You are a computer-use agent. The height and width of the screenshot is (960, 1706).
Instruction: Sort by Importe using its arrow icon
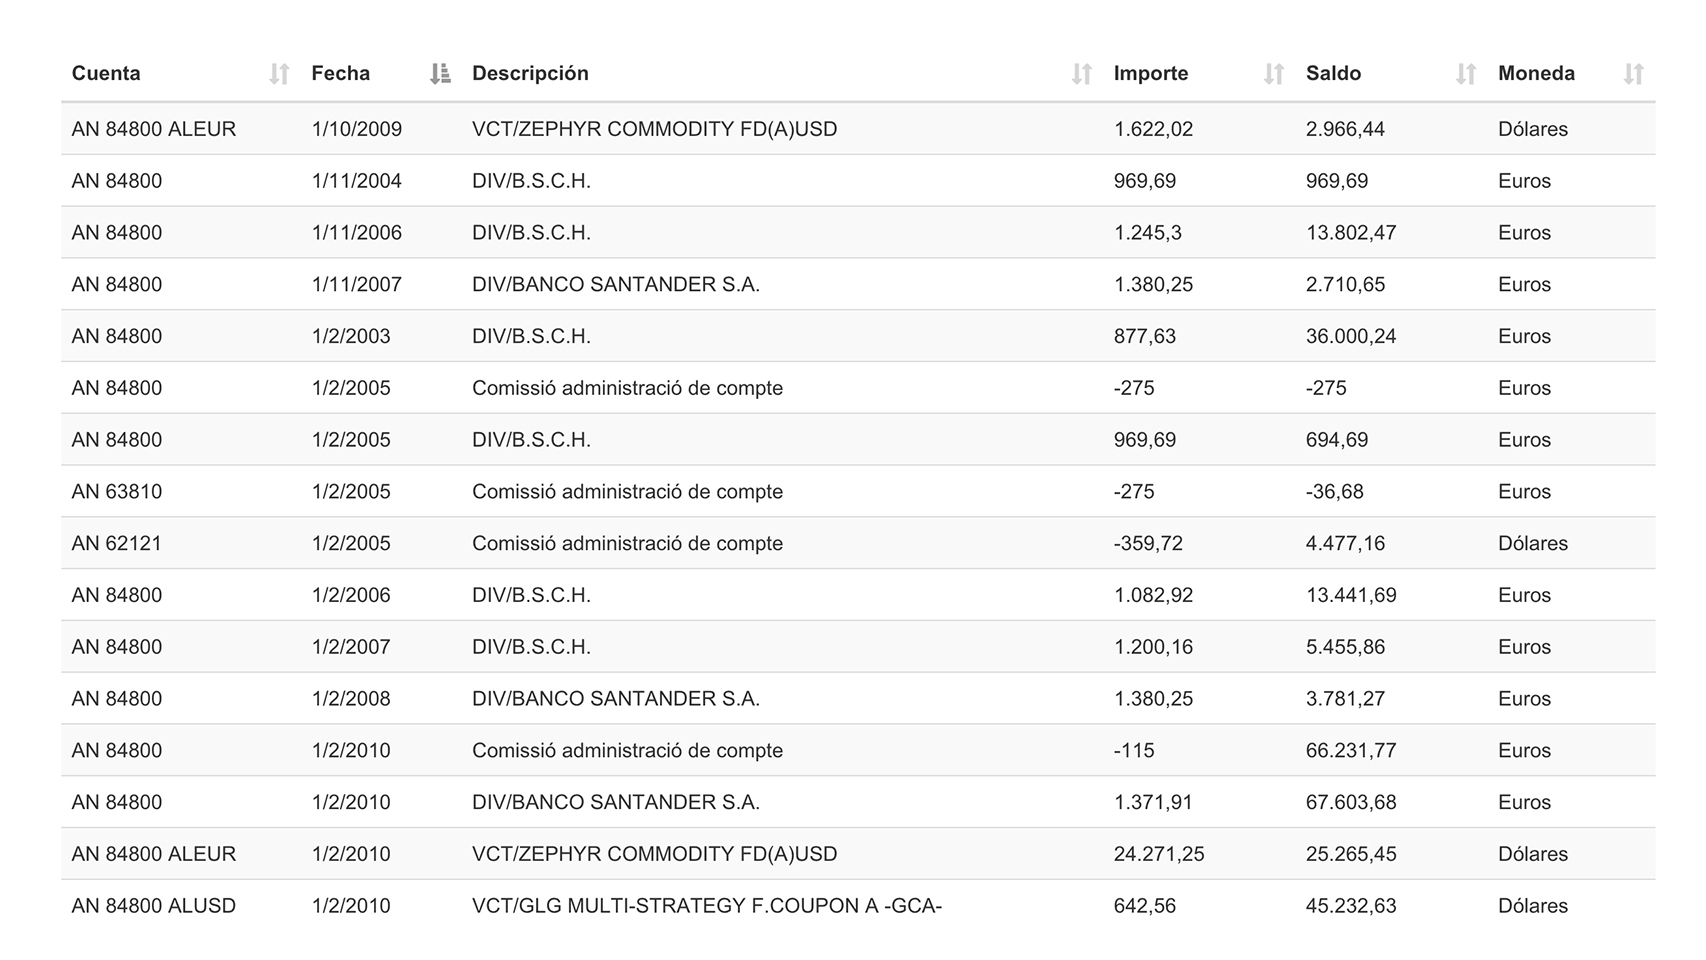click(1273, 74)
